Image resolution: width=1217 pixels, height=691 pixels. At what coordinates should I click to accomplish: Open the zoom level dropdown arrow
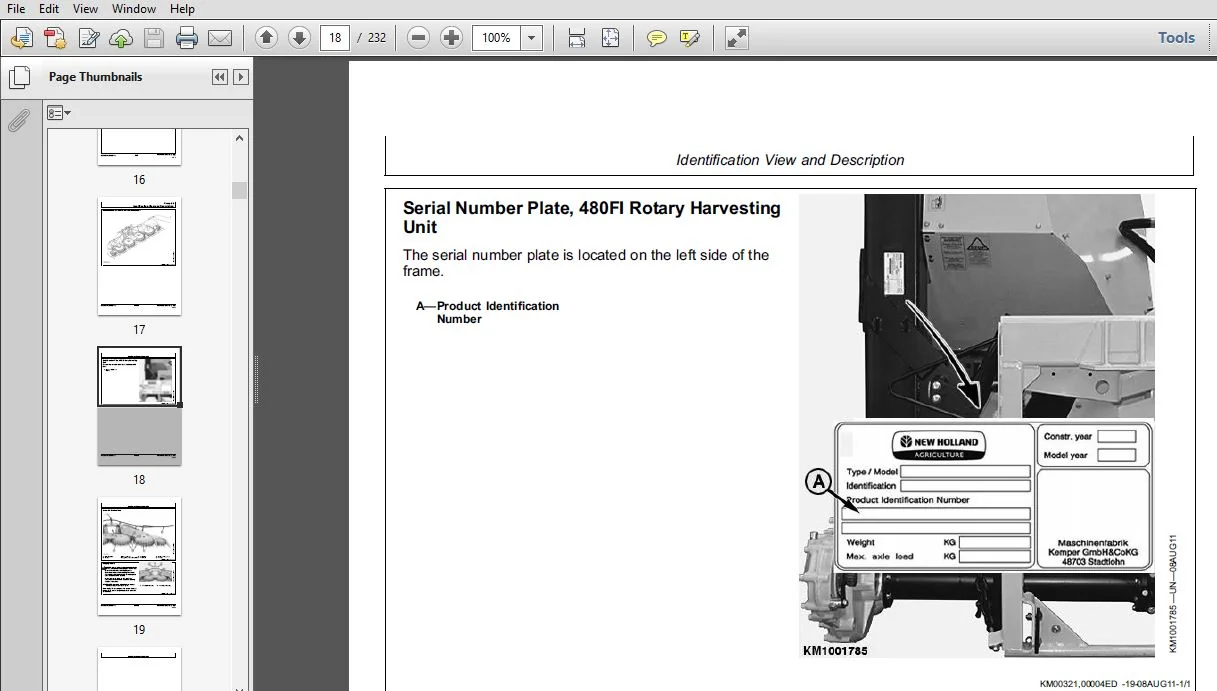531,38
